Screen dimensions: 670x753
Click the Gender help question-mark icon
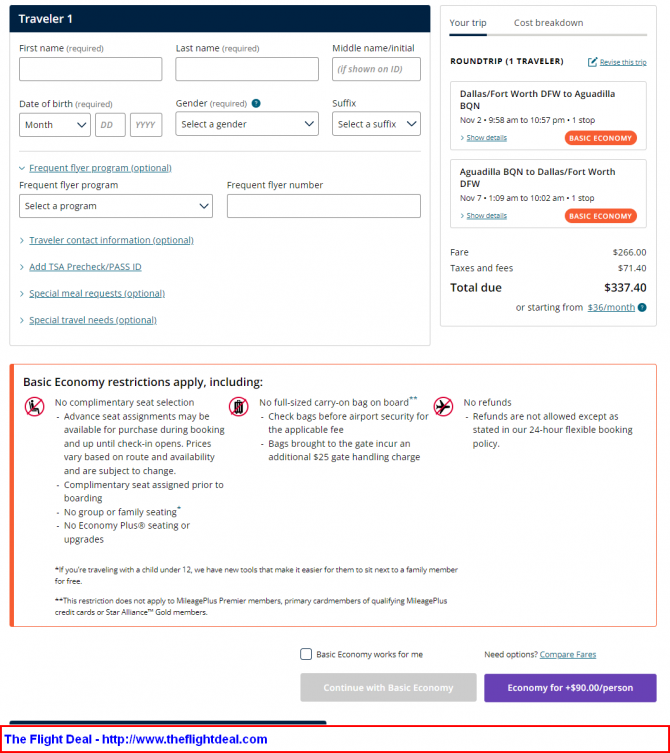(256, 103)
